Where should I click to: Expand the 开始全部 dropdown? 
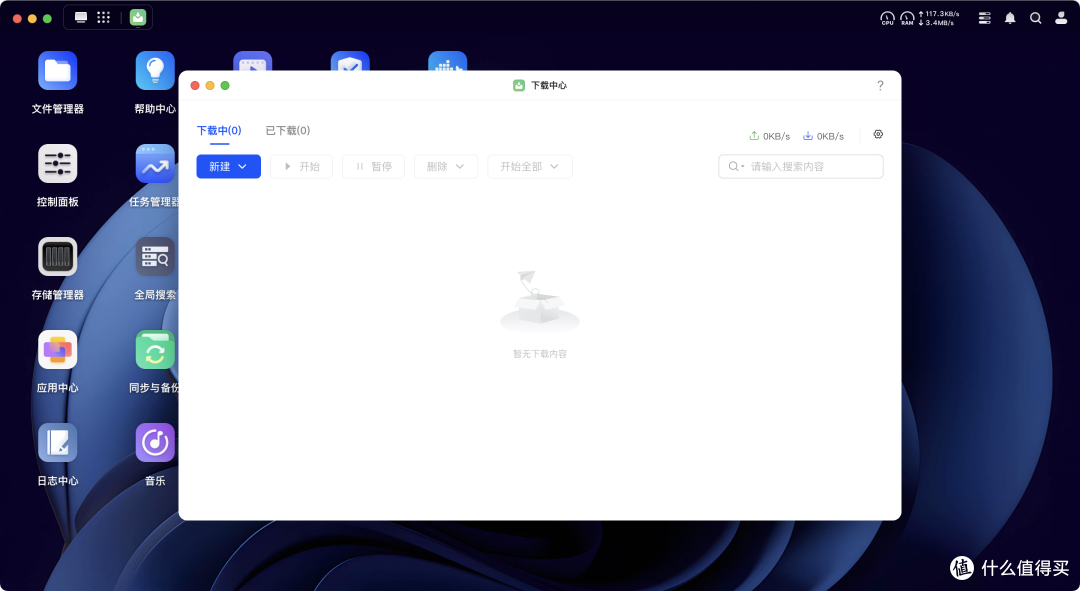click(530, 167)
